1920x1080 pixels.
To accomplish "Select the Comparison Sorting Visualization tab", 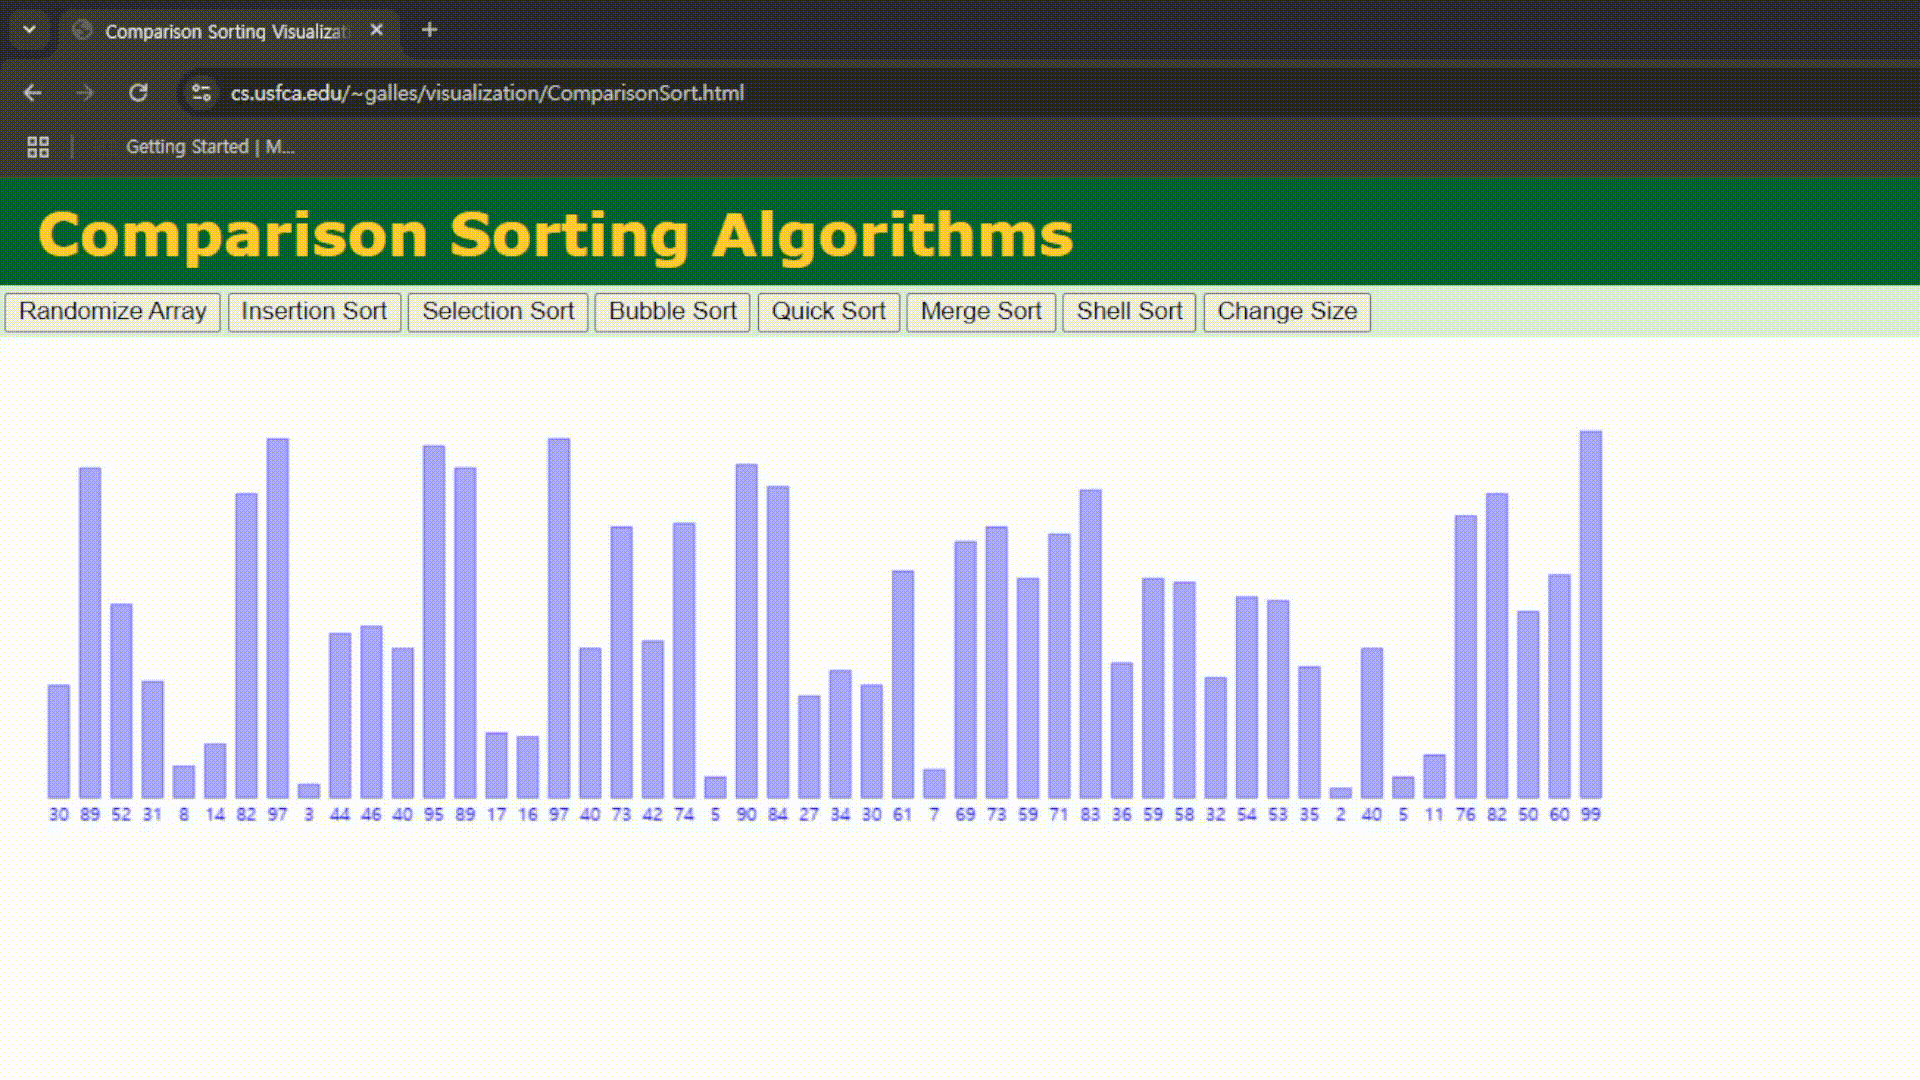I will 226,31.
